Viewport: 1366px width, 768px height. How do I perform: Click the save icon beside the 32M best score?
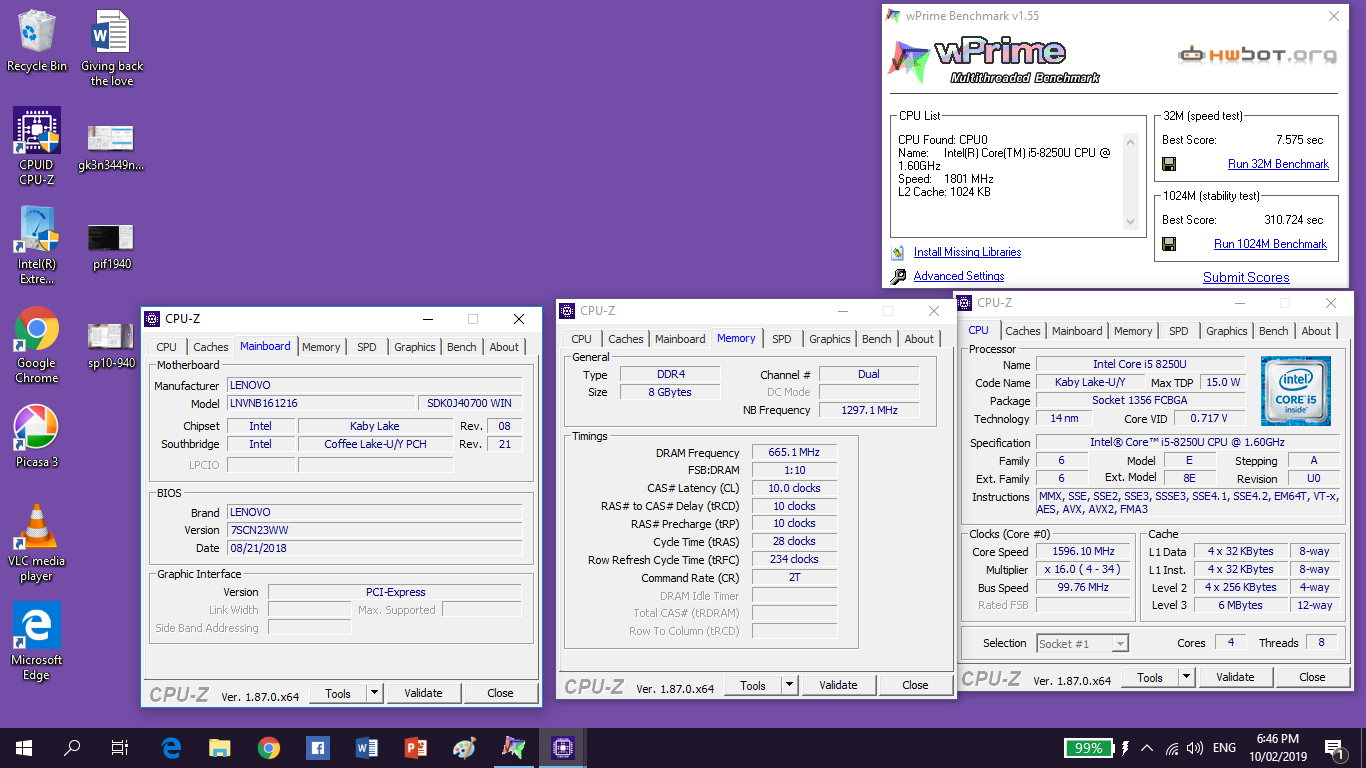coord(1169,164)
